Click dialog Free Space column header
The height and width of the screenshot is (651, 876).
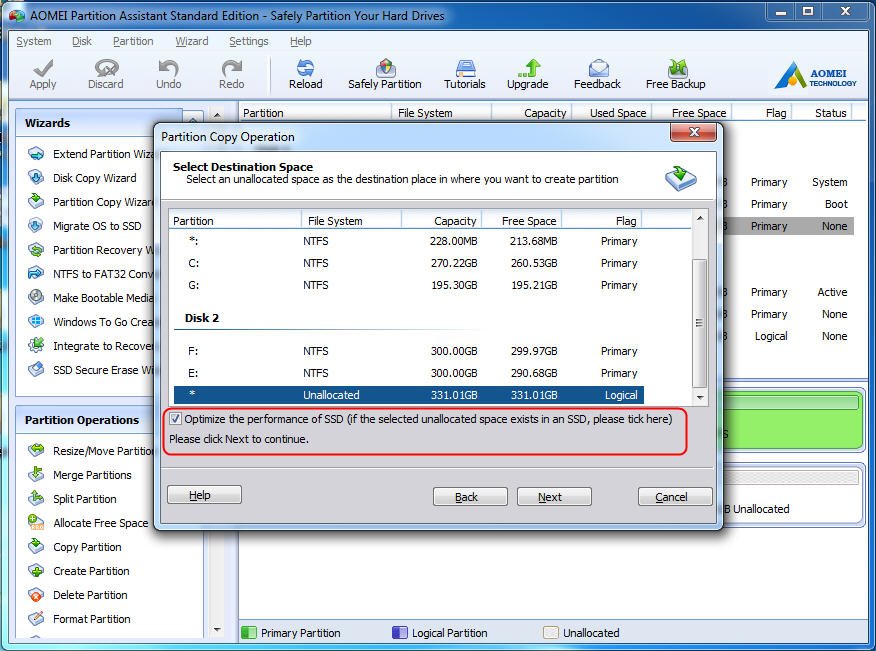point(522,221)
